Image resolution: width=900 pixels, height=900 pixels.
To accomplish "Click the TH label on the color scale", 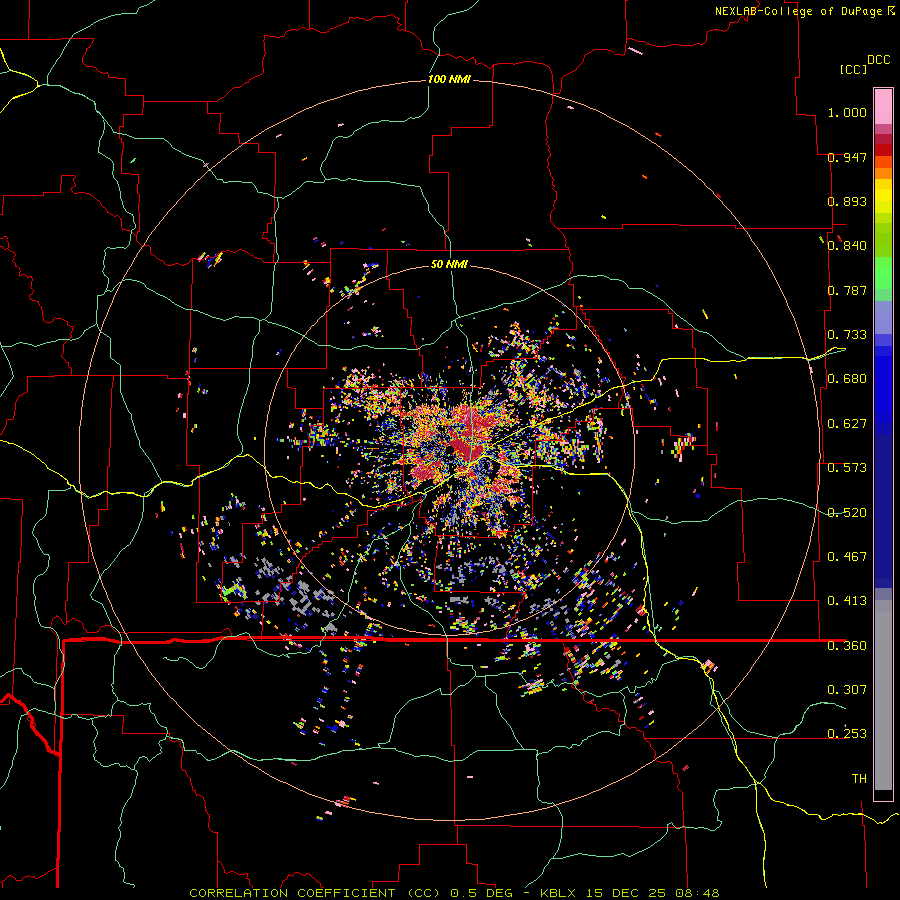I will [859, 779].
